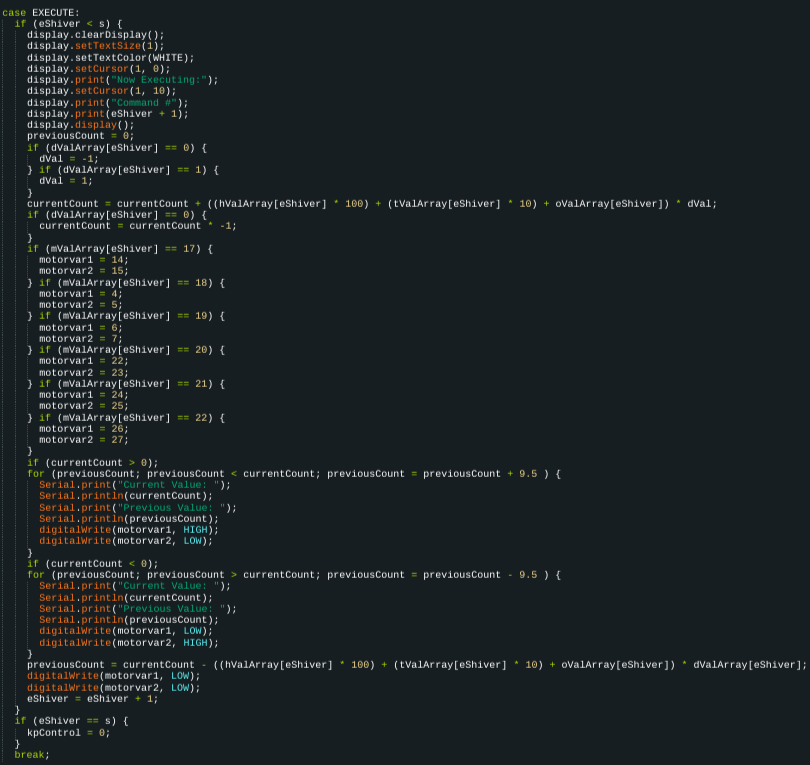Click the 'if (currentCount < 0);' line
The height and width of the screenshot is (765, 810).
click(x=92, y=564)
